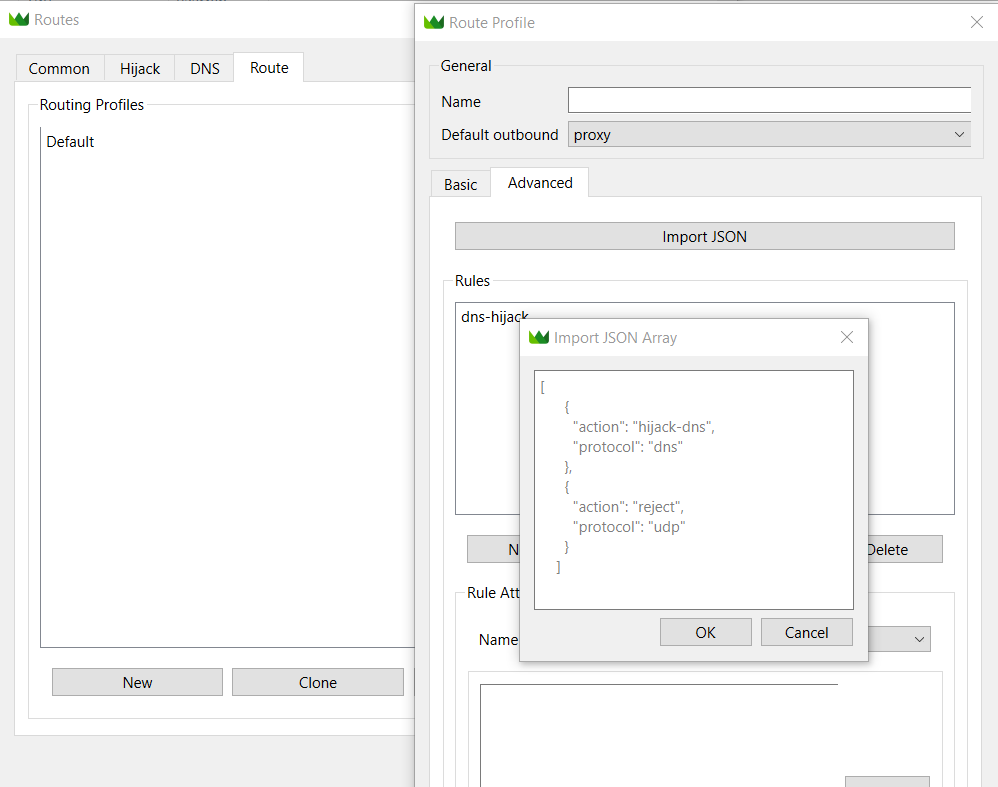Click the Import JSON Array dialog icon
998x787 pixels.
[539, 338]
